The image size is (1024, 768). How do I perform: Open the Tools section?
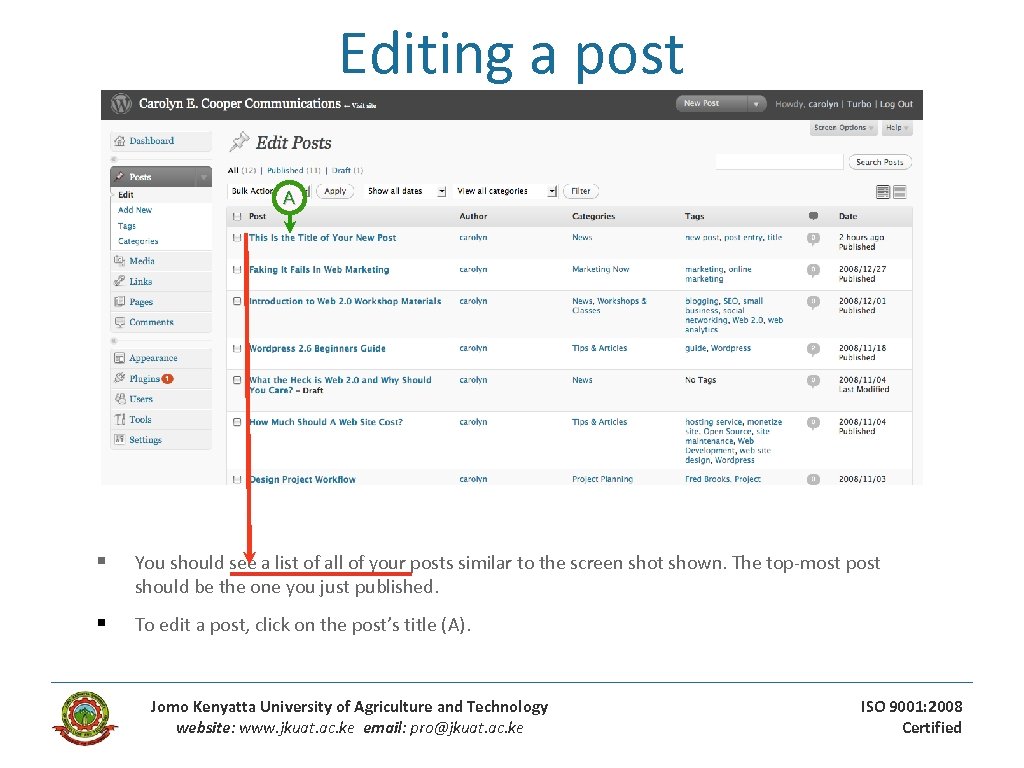coord(139,419)
